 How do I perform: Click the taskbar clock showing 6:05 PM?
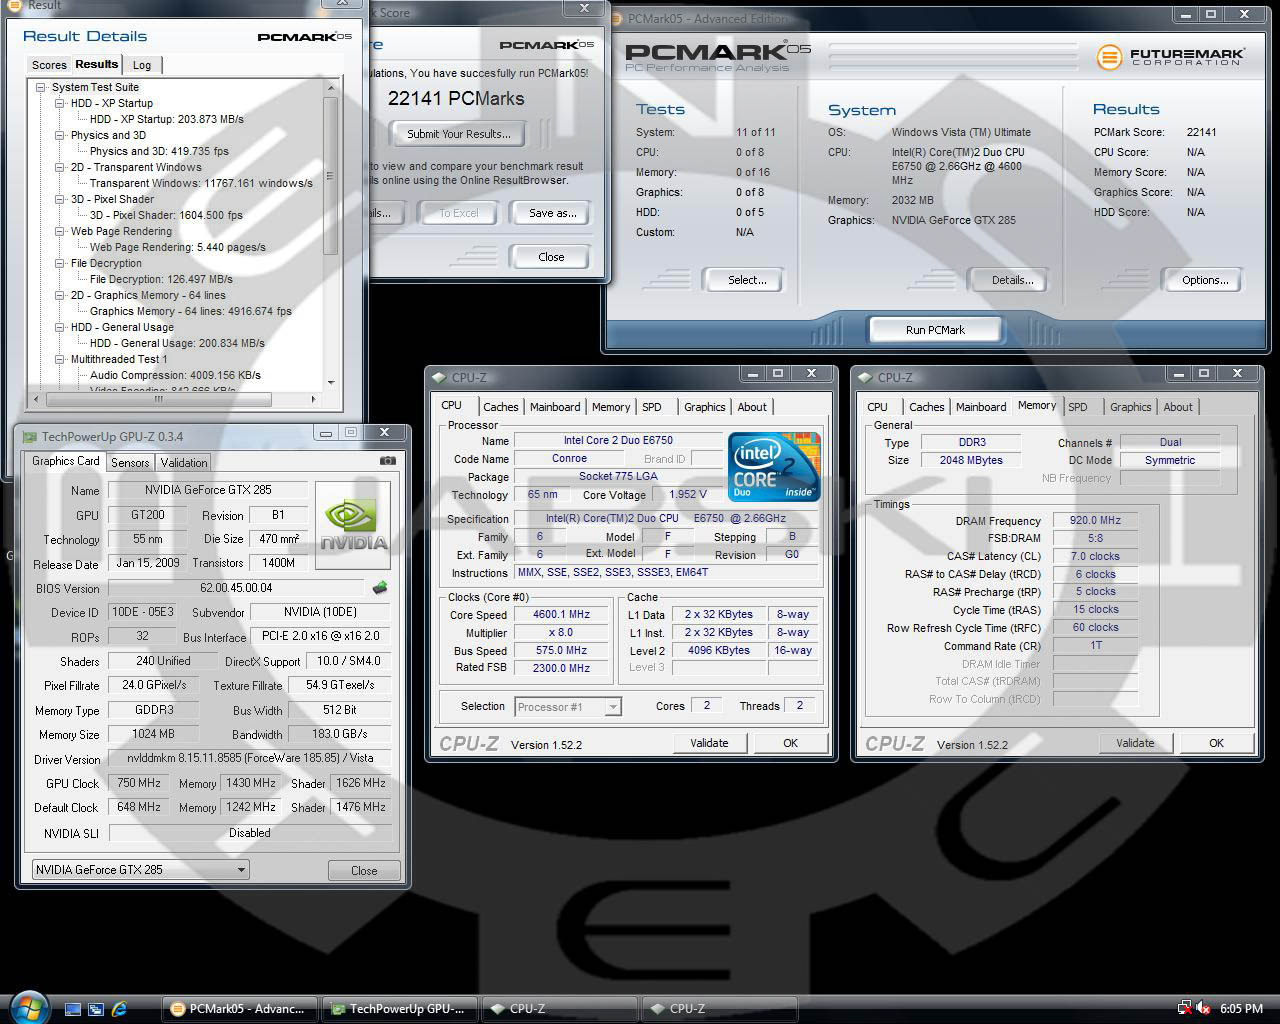coord(1241,1009)
